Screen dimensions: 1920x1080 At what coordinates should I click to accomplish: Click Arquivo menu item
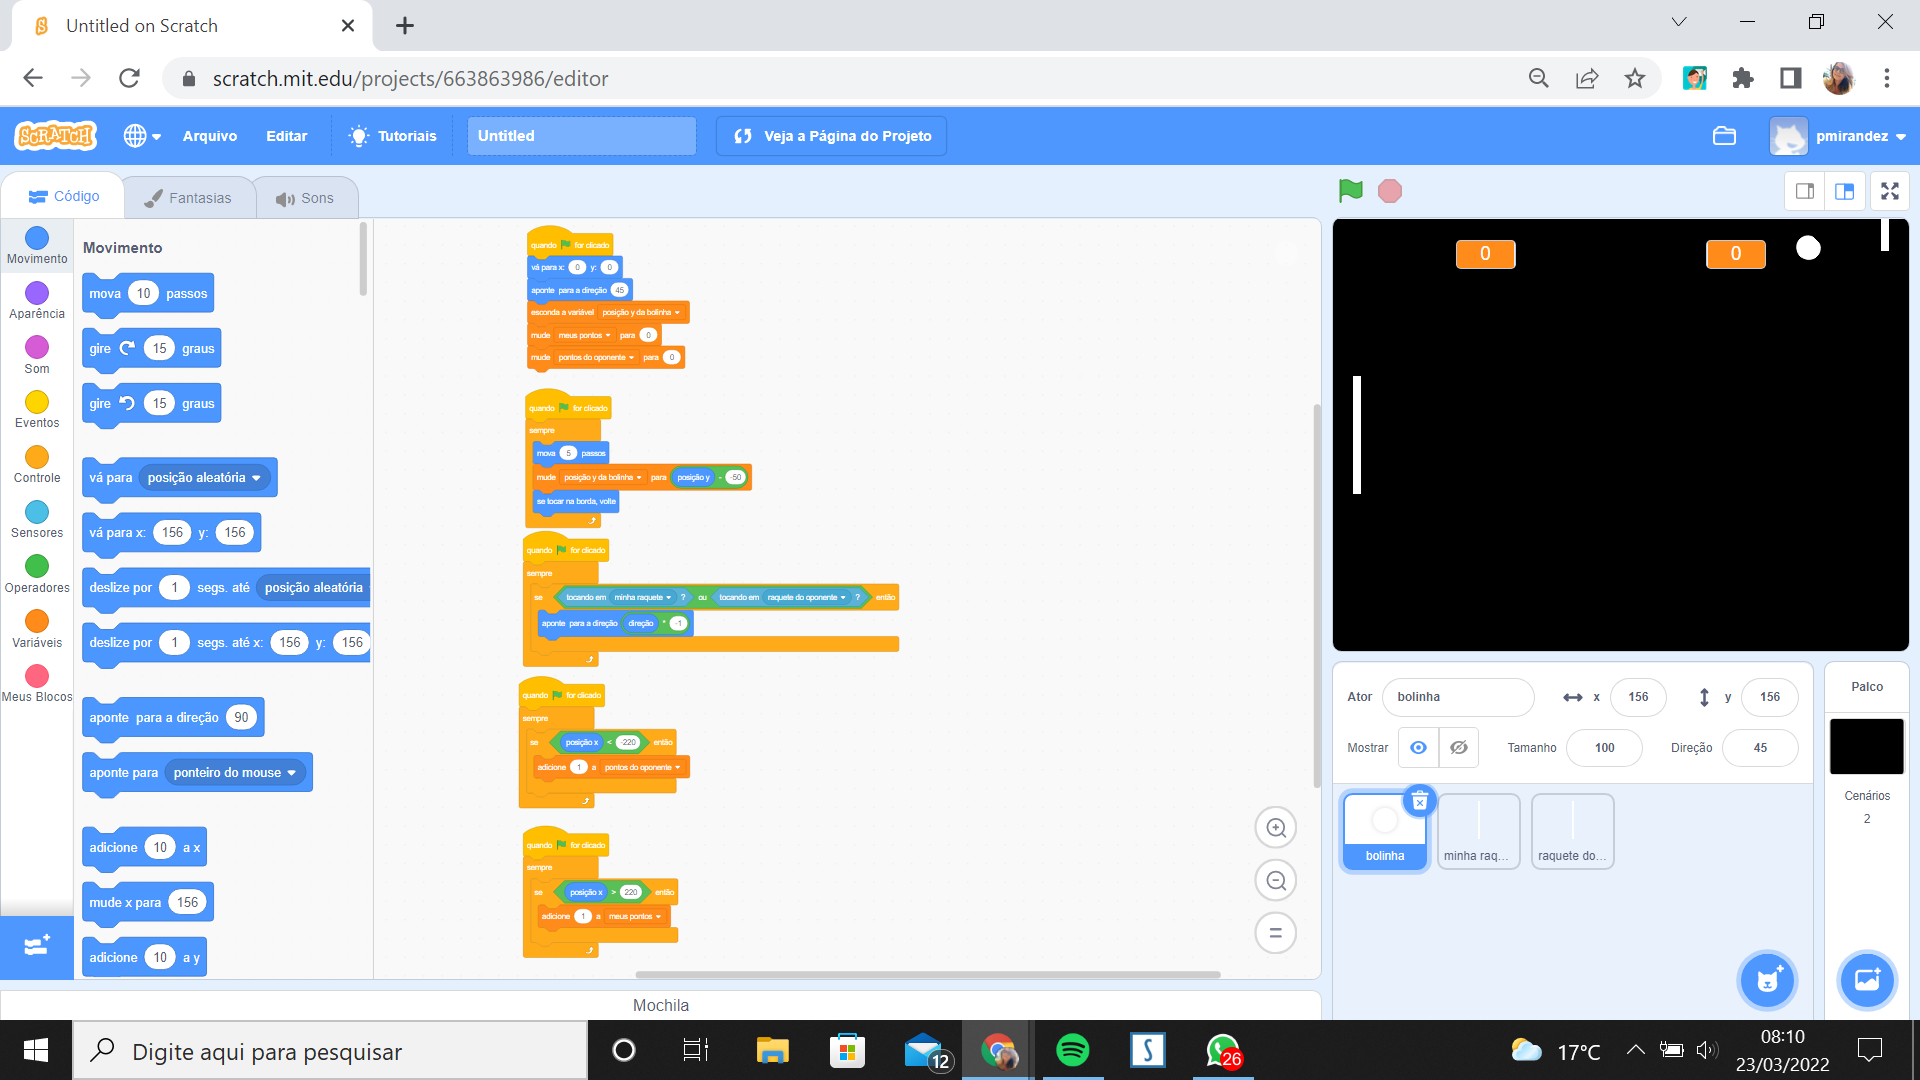(210, 136)
